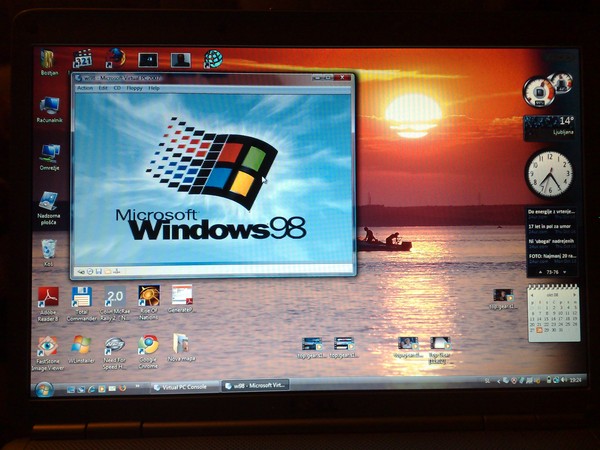The width and height of the screenshot is (600, 450).
Task: Go to previous month in calendar gadget
Action: click(x=532, y=295)
